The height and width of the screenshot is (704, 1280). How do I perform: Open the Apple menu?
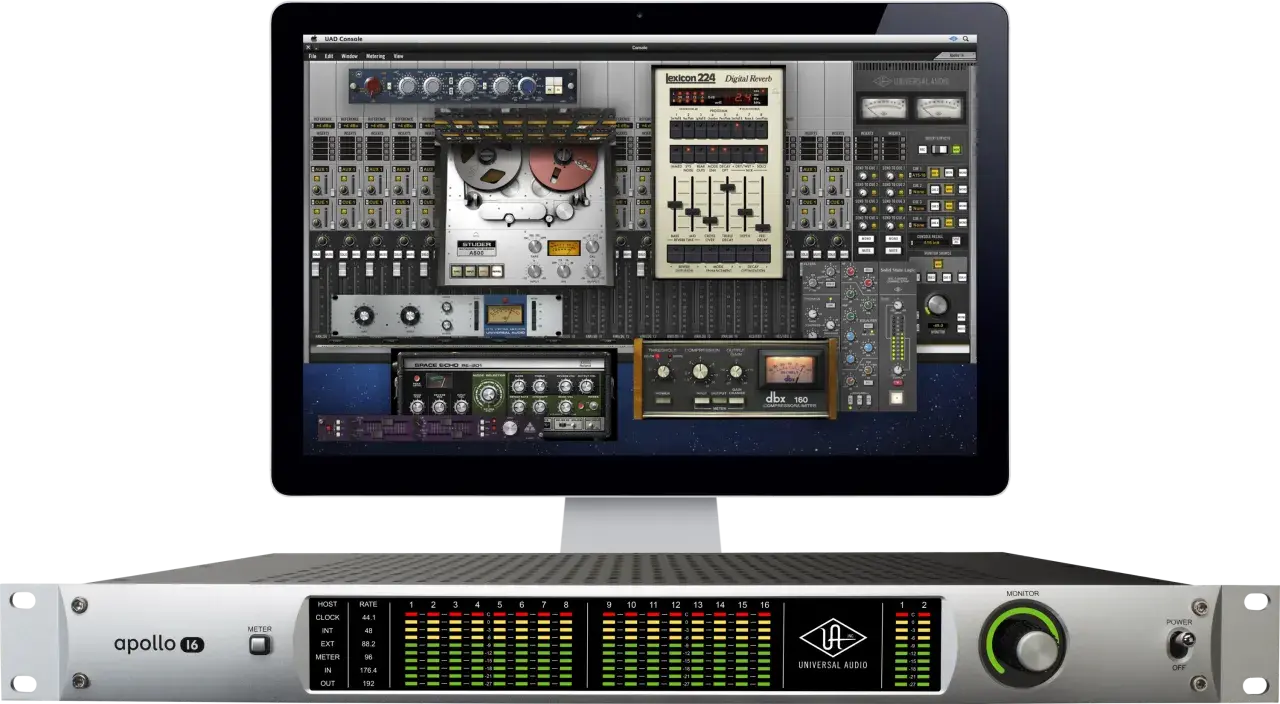click(314, 39)
